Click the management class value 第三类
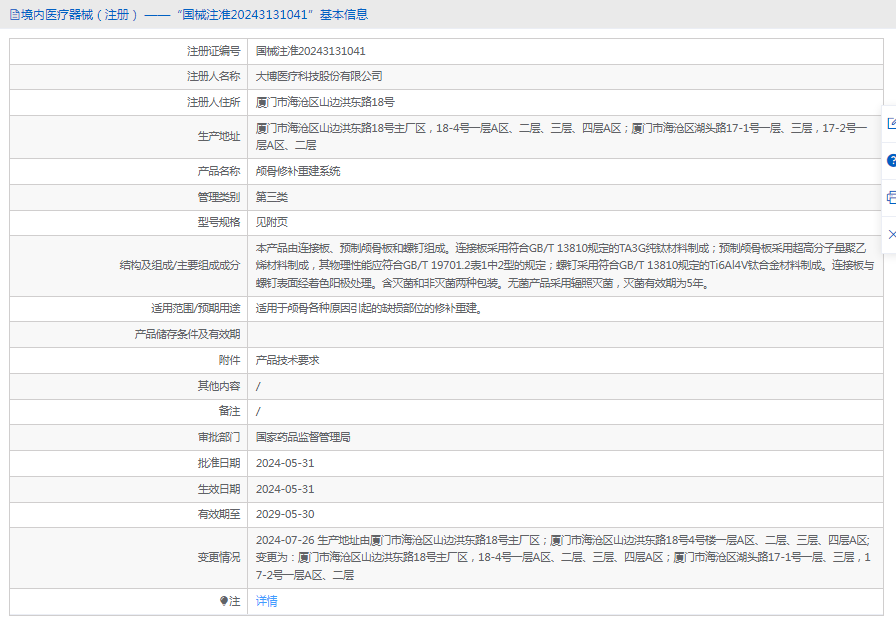The width and height of the screenshot is (896, 620). 271,197
